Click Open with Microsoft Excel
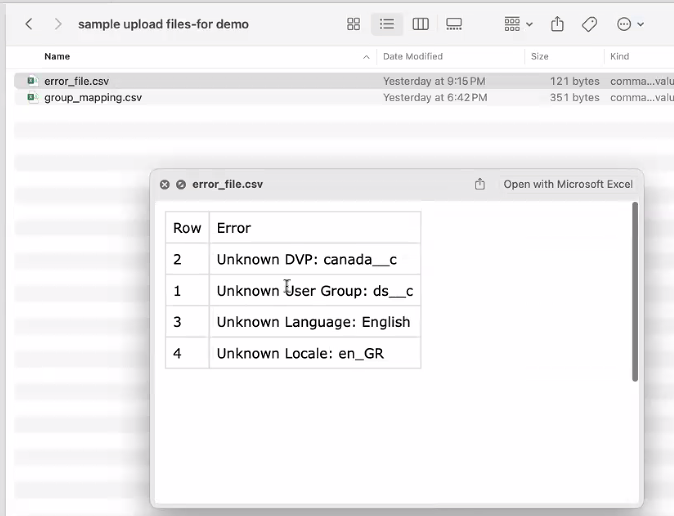This screenshot has height=516, width=674. point(568,184)
